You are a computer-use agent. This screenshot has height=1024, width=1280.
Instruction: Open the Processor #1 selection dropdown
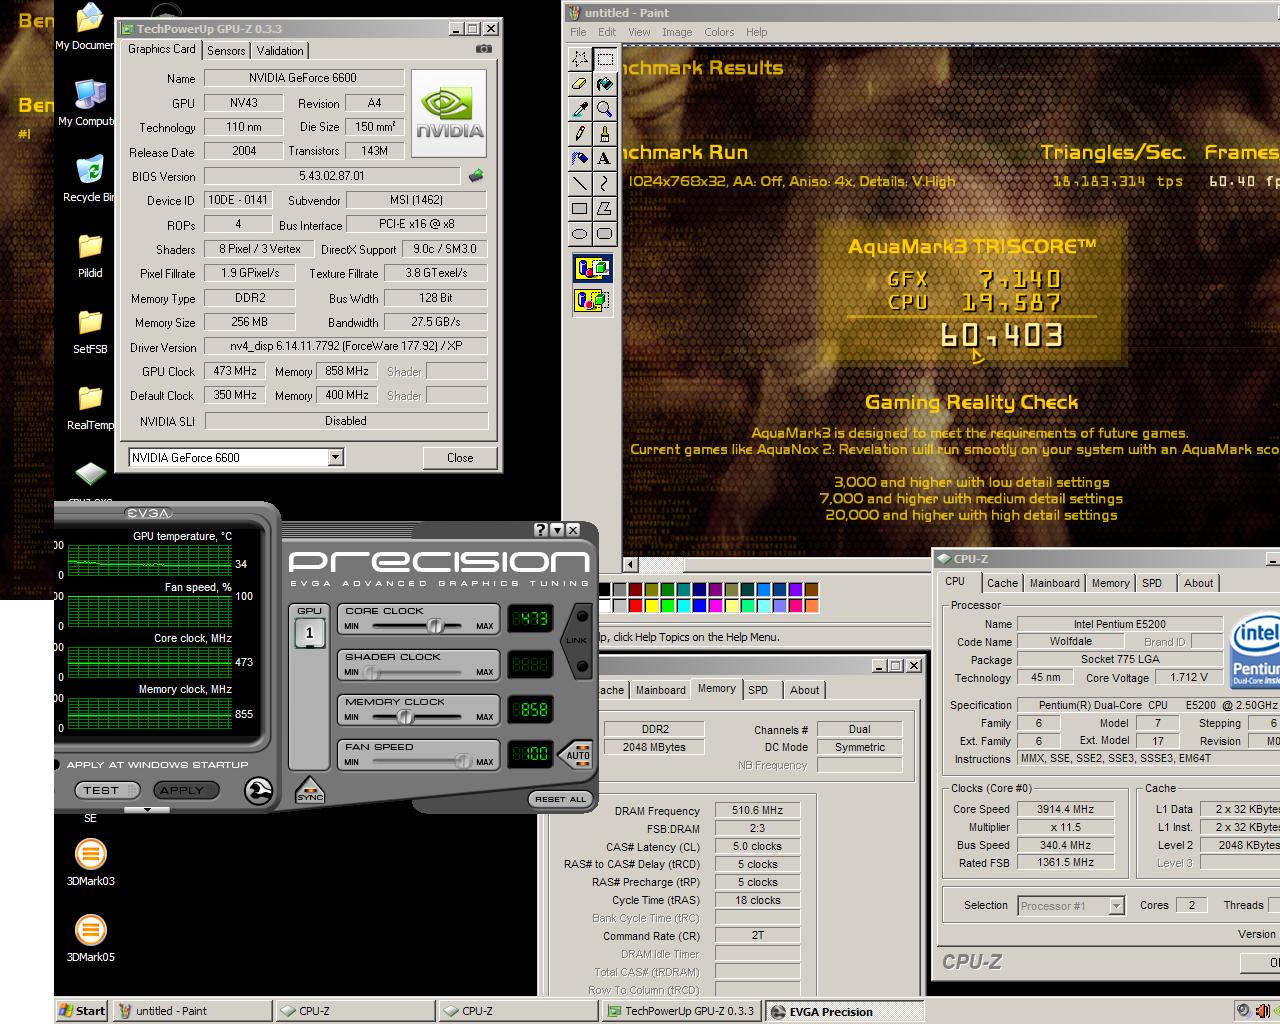[x=1116, y=906]
